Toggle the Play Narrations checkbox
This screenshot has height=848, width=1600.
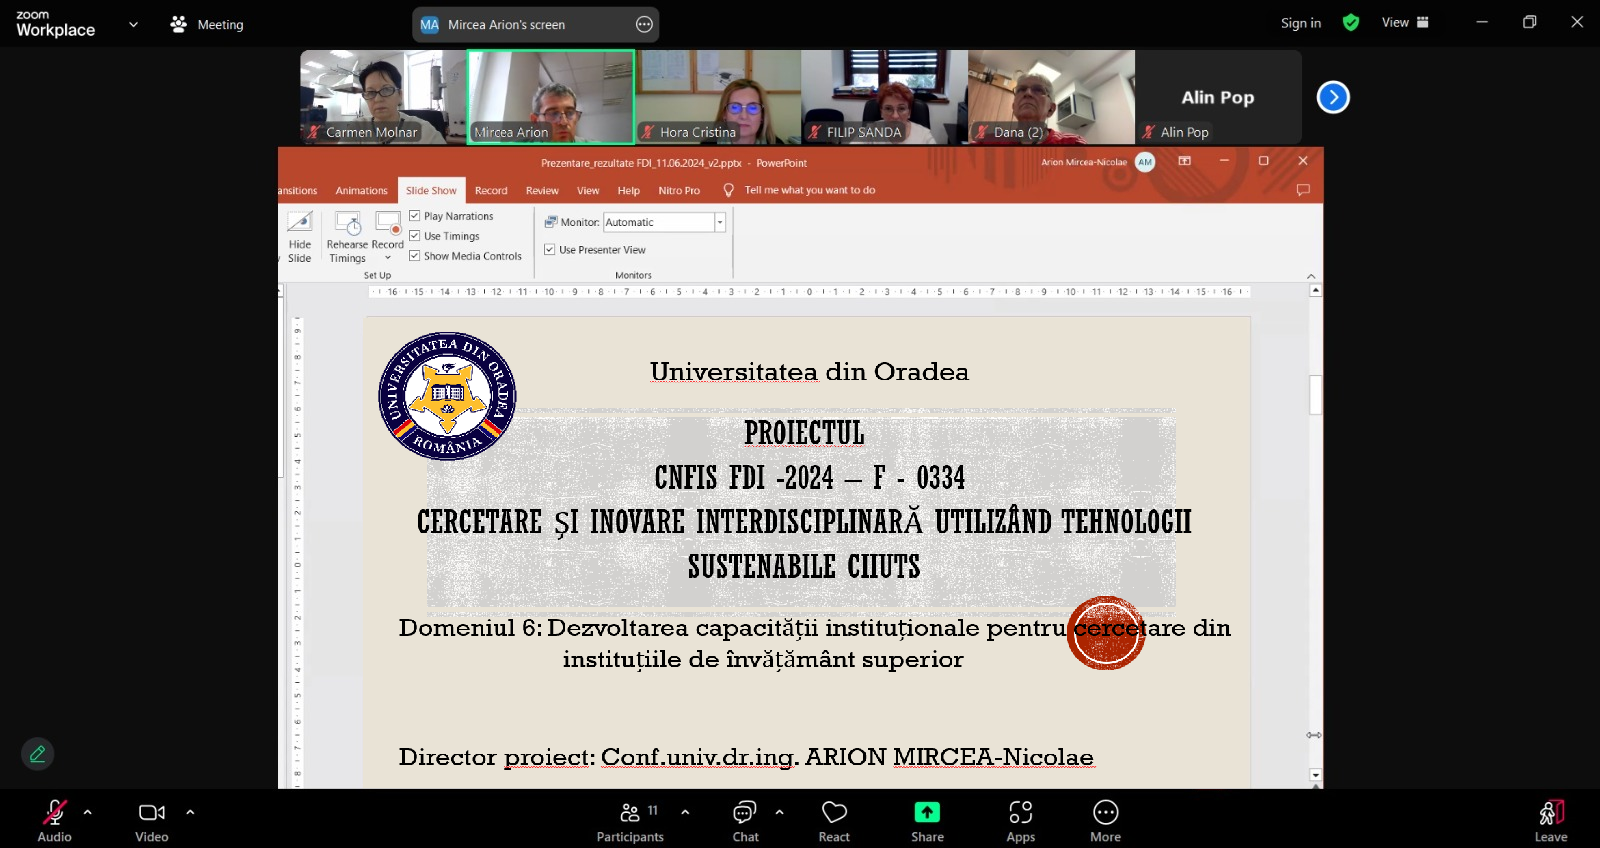pos(415,216)
